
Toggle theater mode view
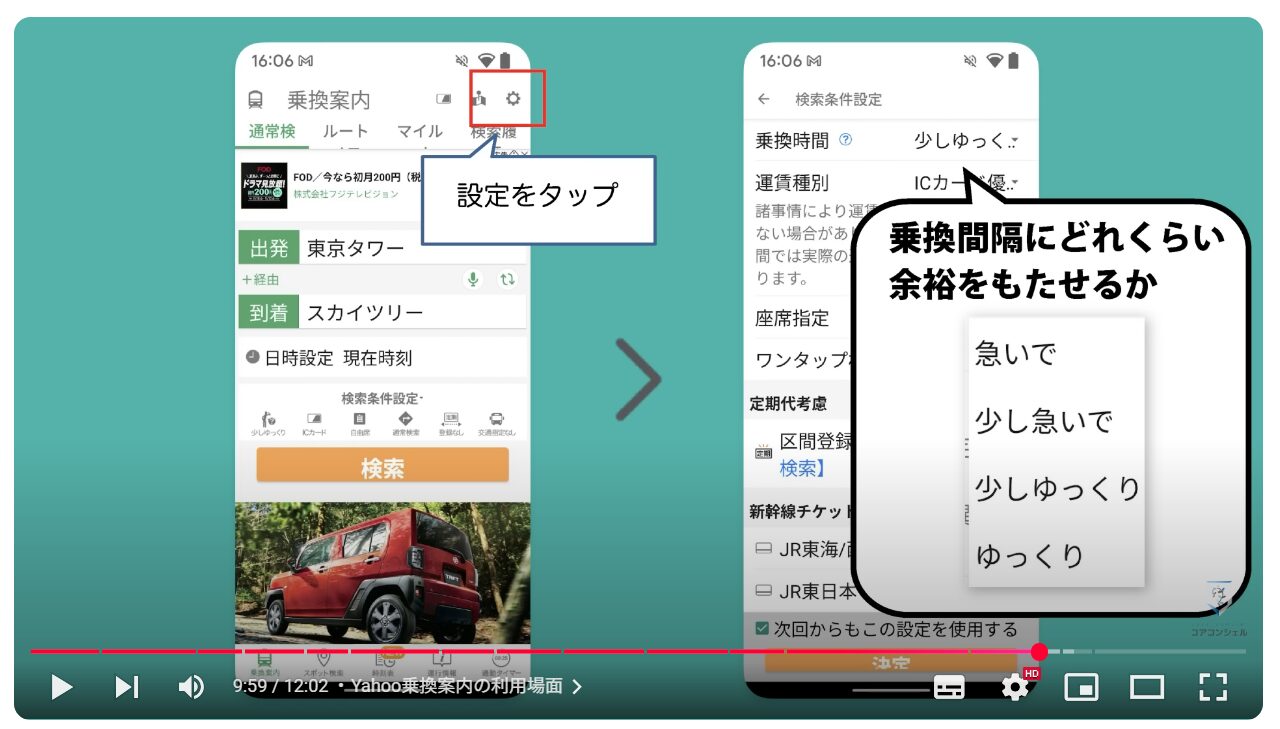click(x=1147, y=687)
